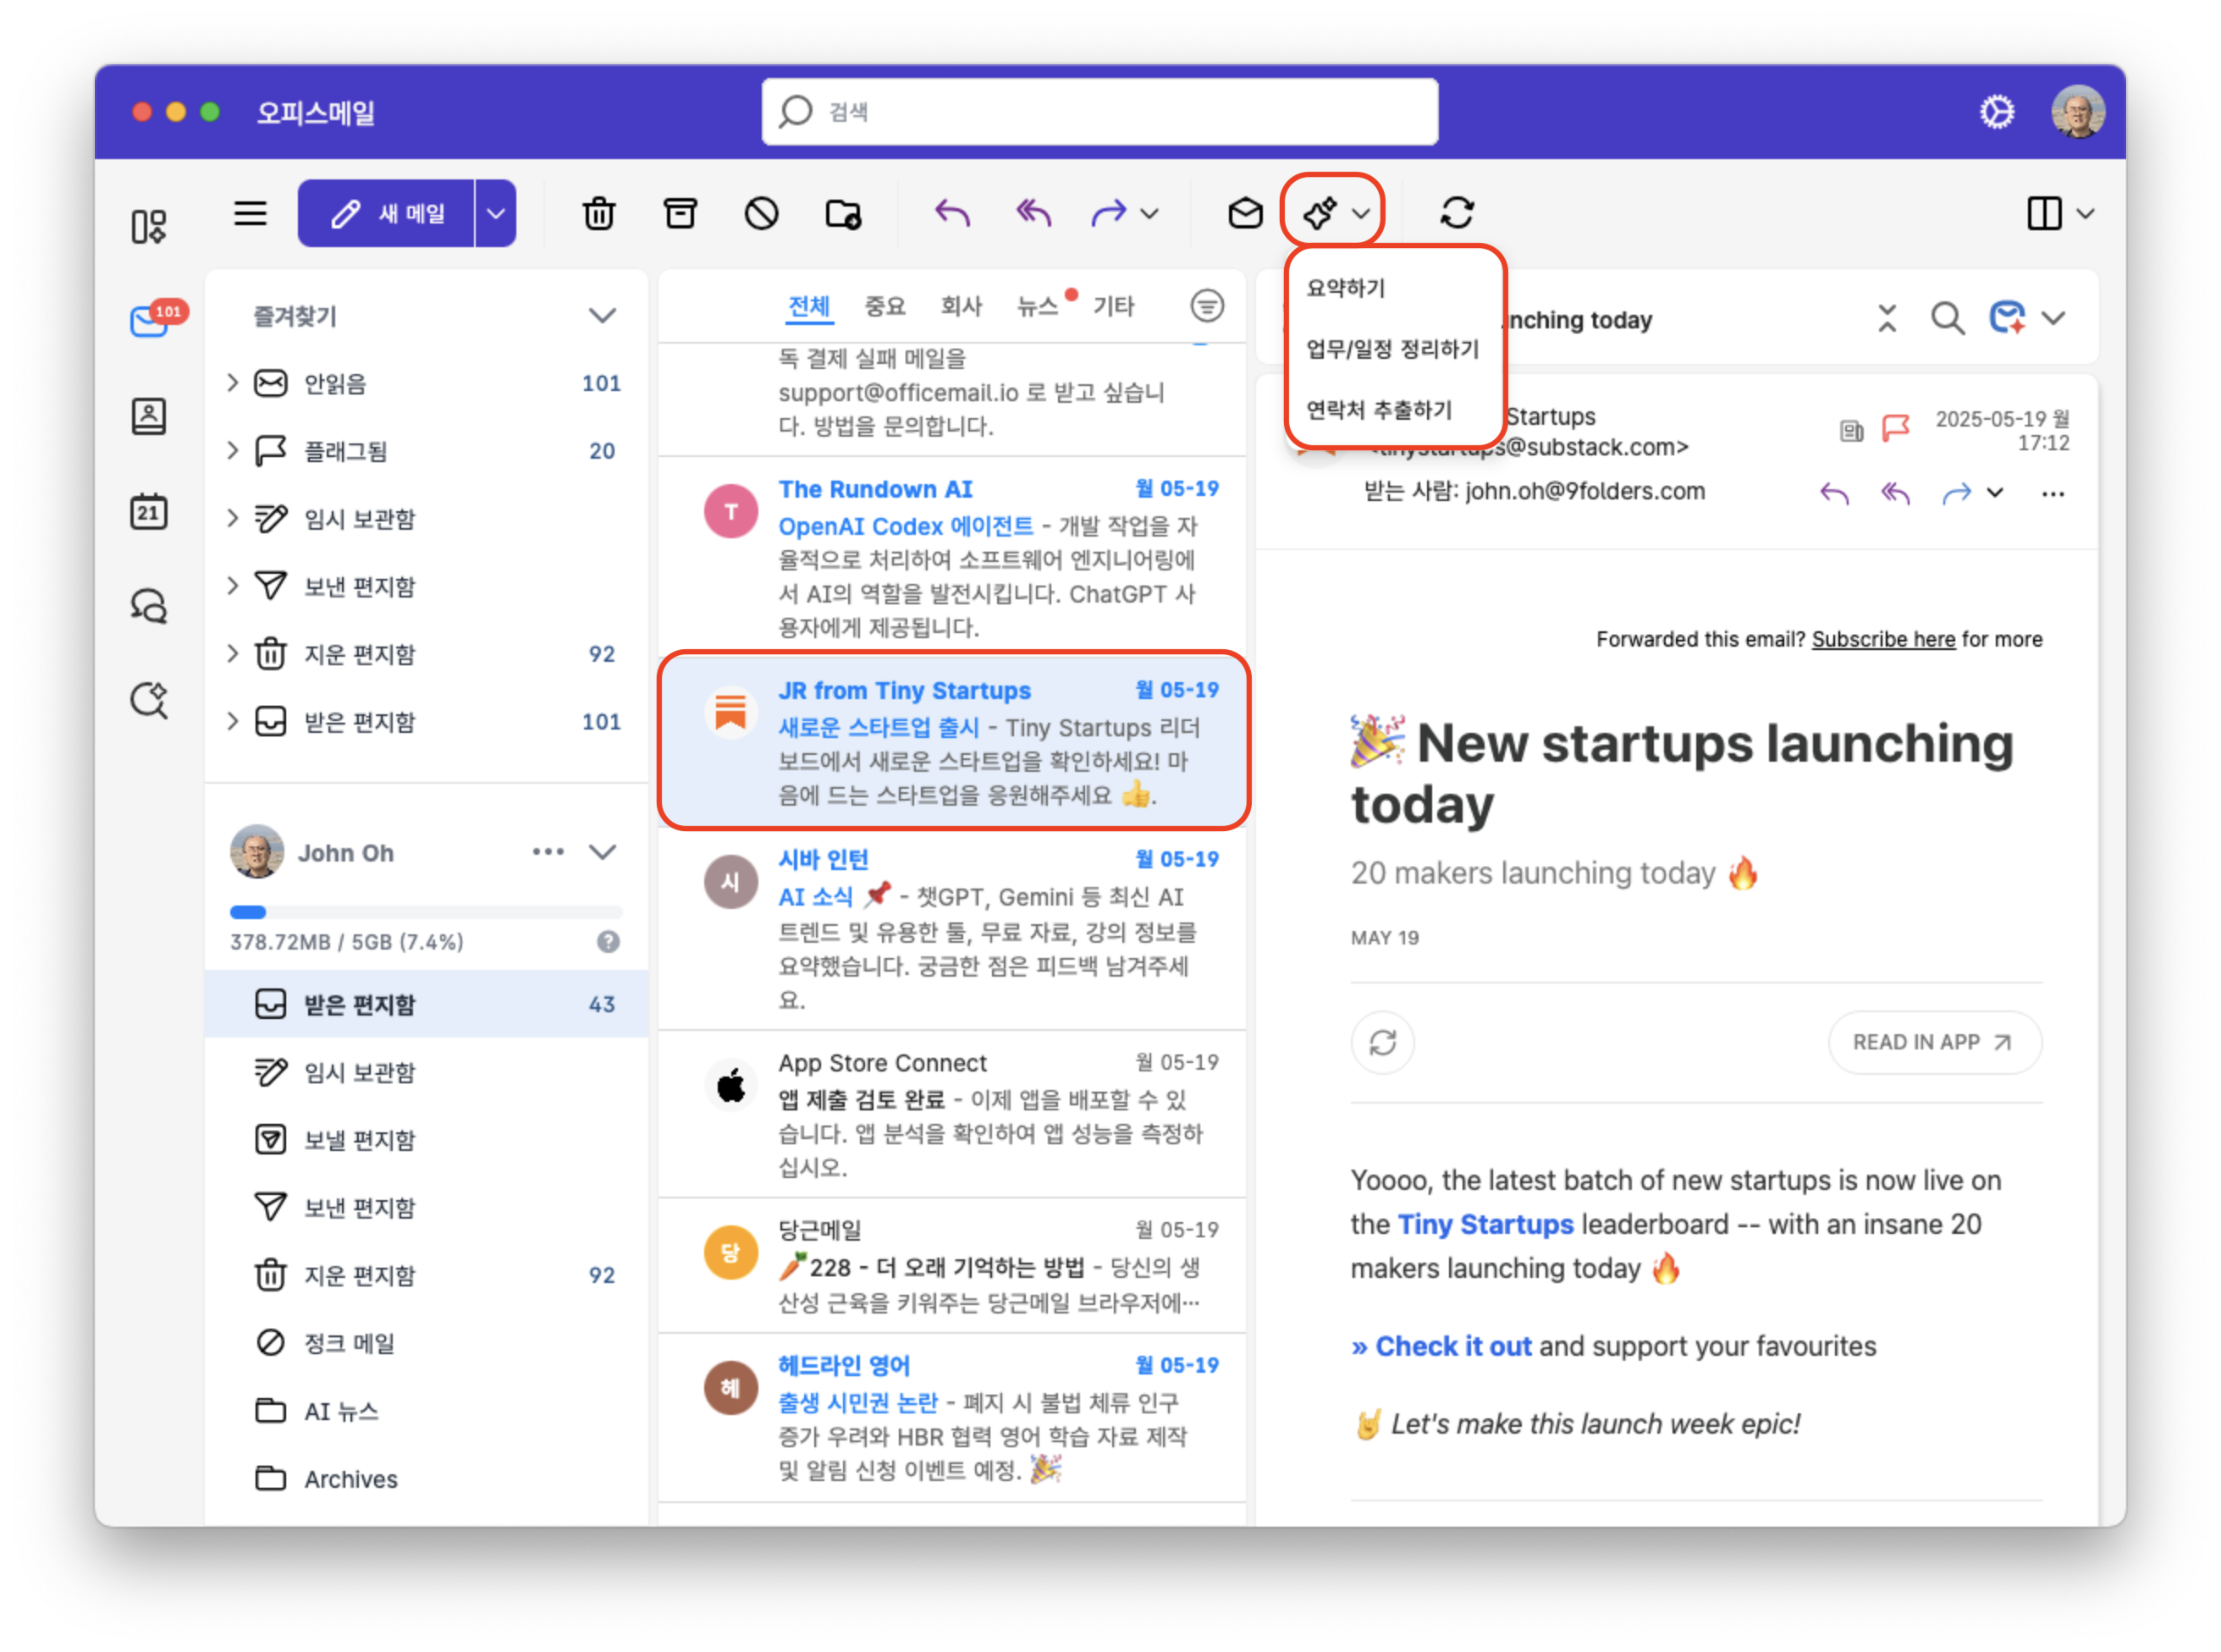
Task: Switch to the 회사 tab
Action: [961, 306]
